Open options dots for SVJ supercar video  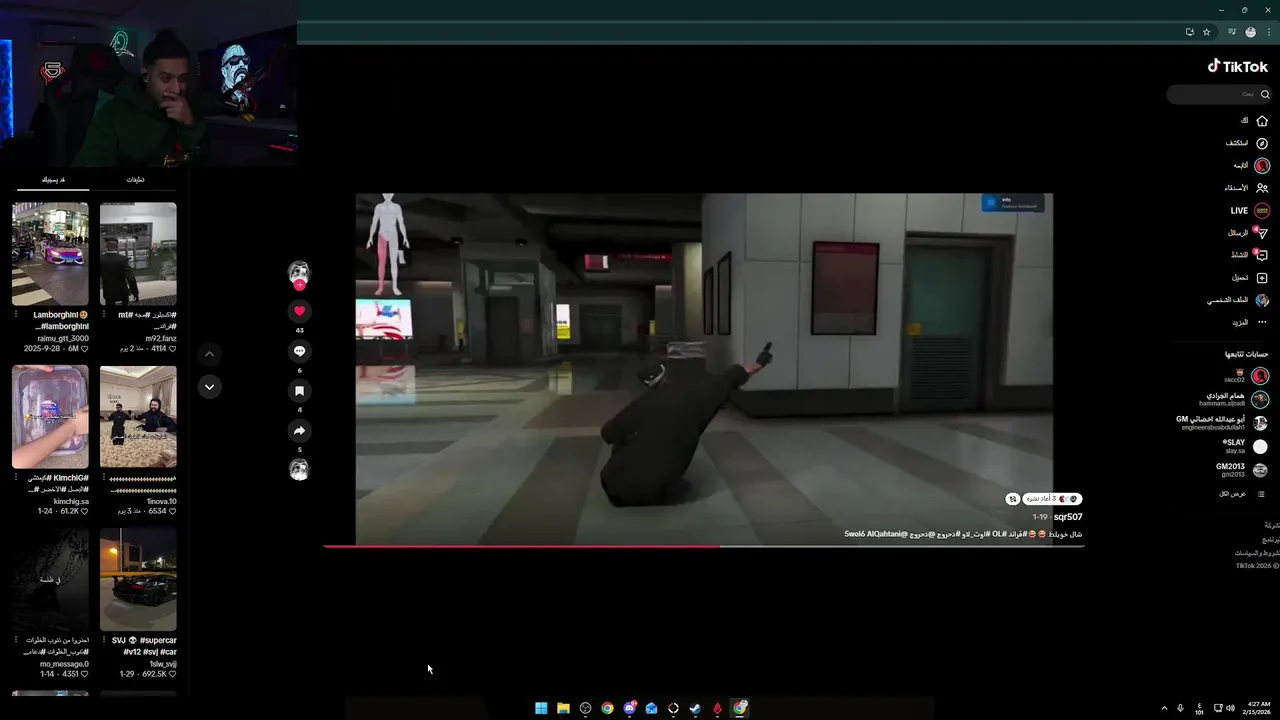pyautogui.click(x=104, y=640)
